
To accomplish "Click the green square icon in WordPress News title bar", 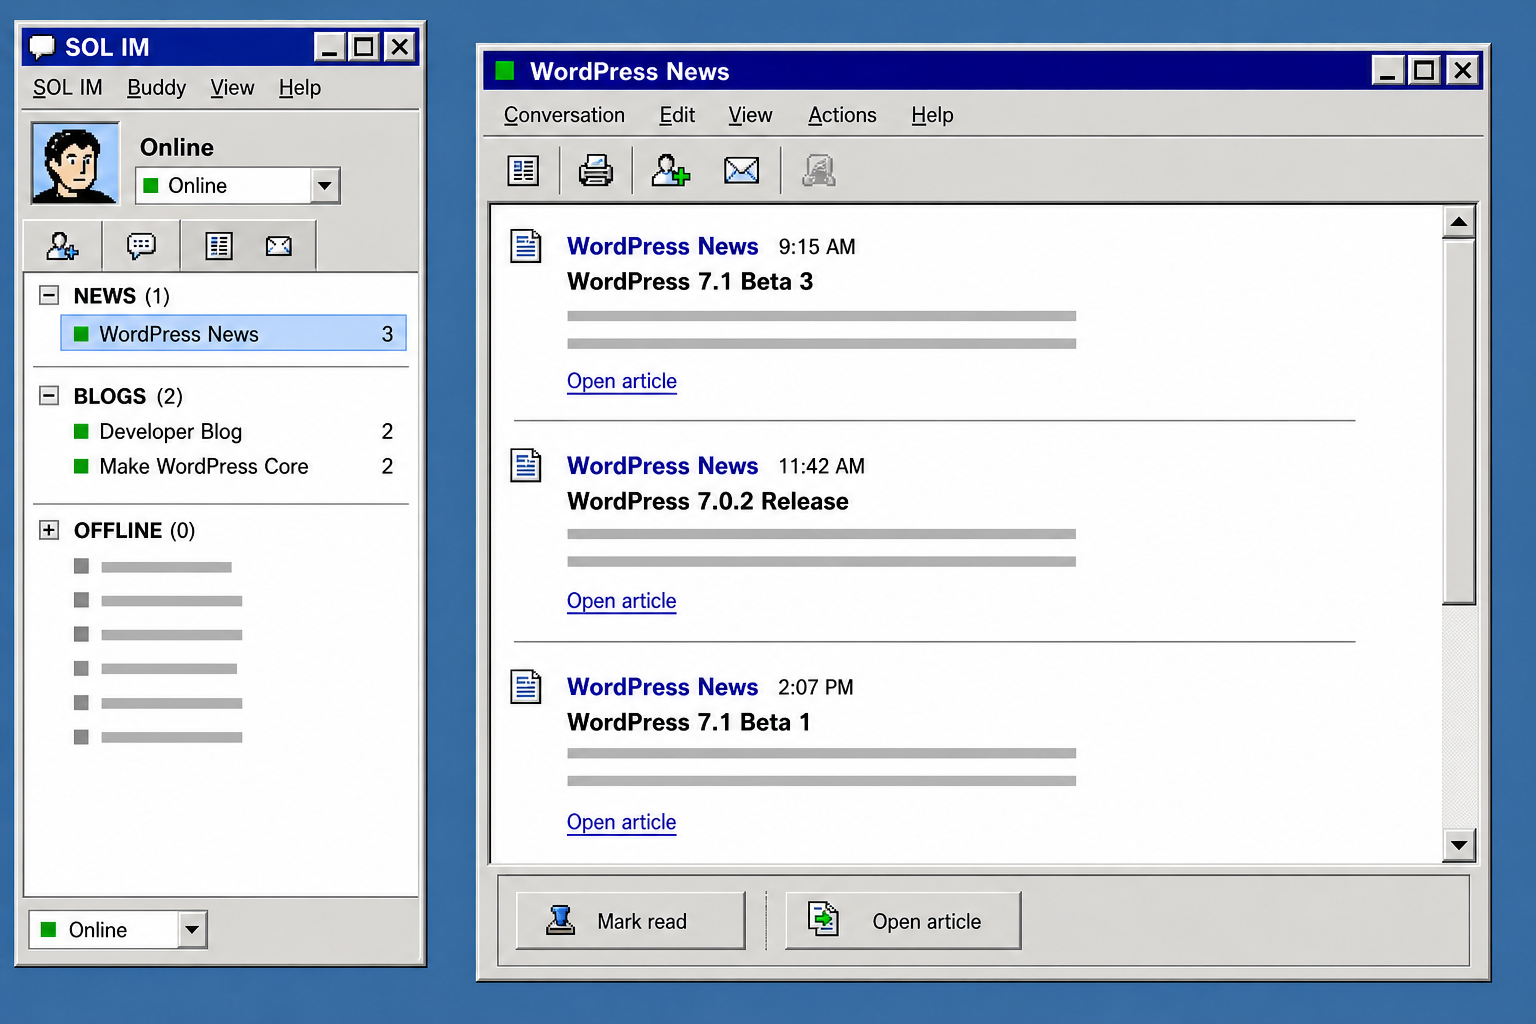I will [505, 70].
